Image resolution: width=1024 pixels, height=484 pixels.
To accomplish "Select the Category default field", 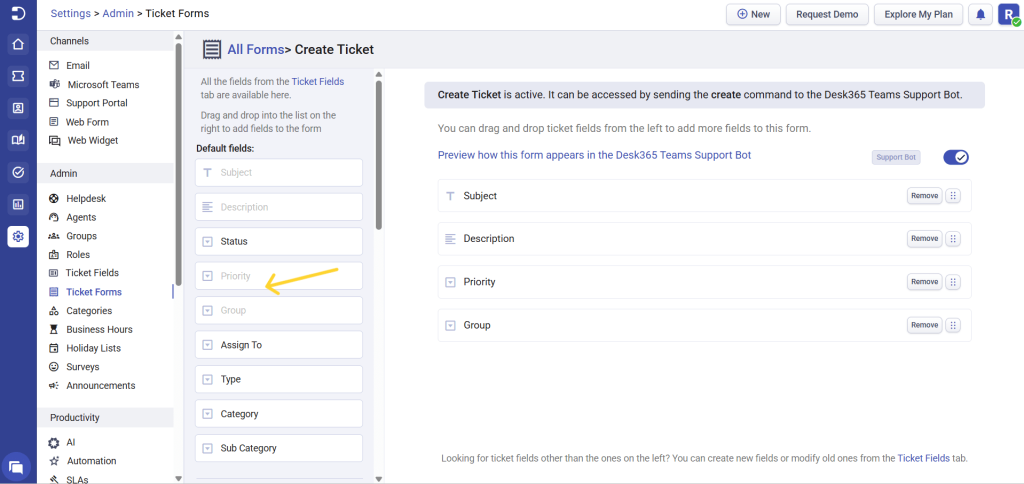I will [278, 414].
